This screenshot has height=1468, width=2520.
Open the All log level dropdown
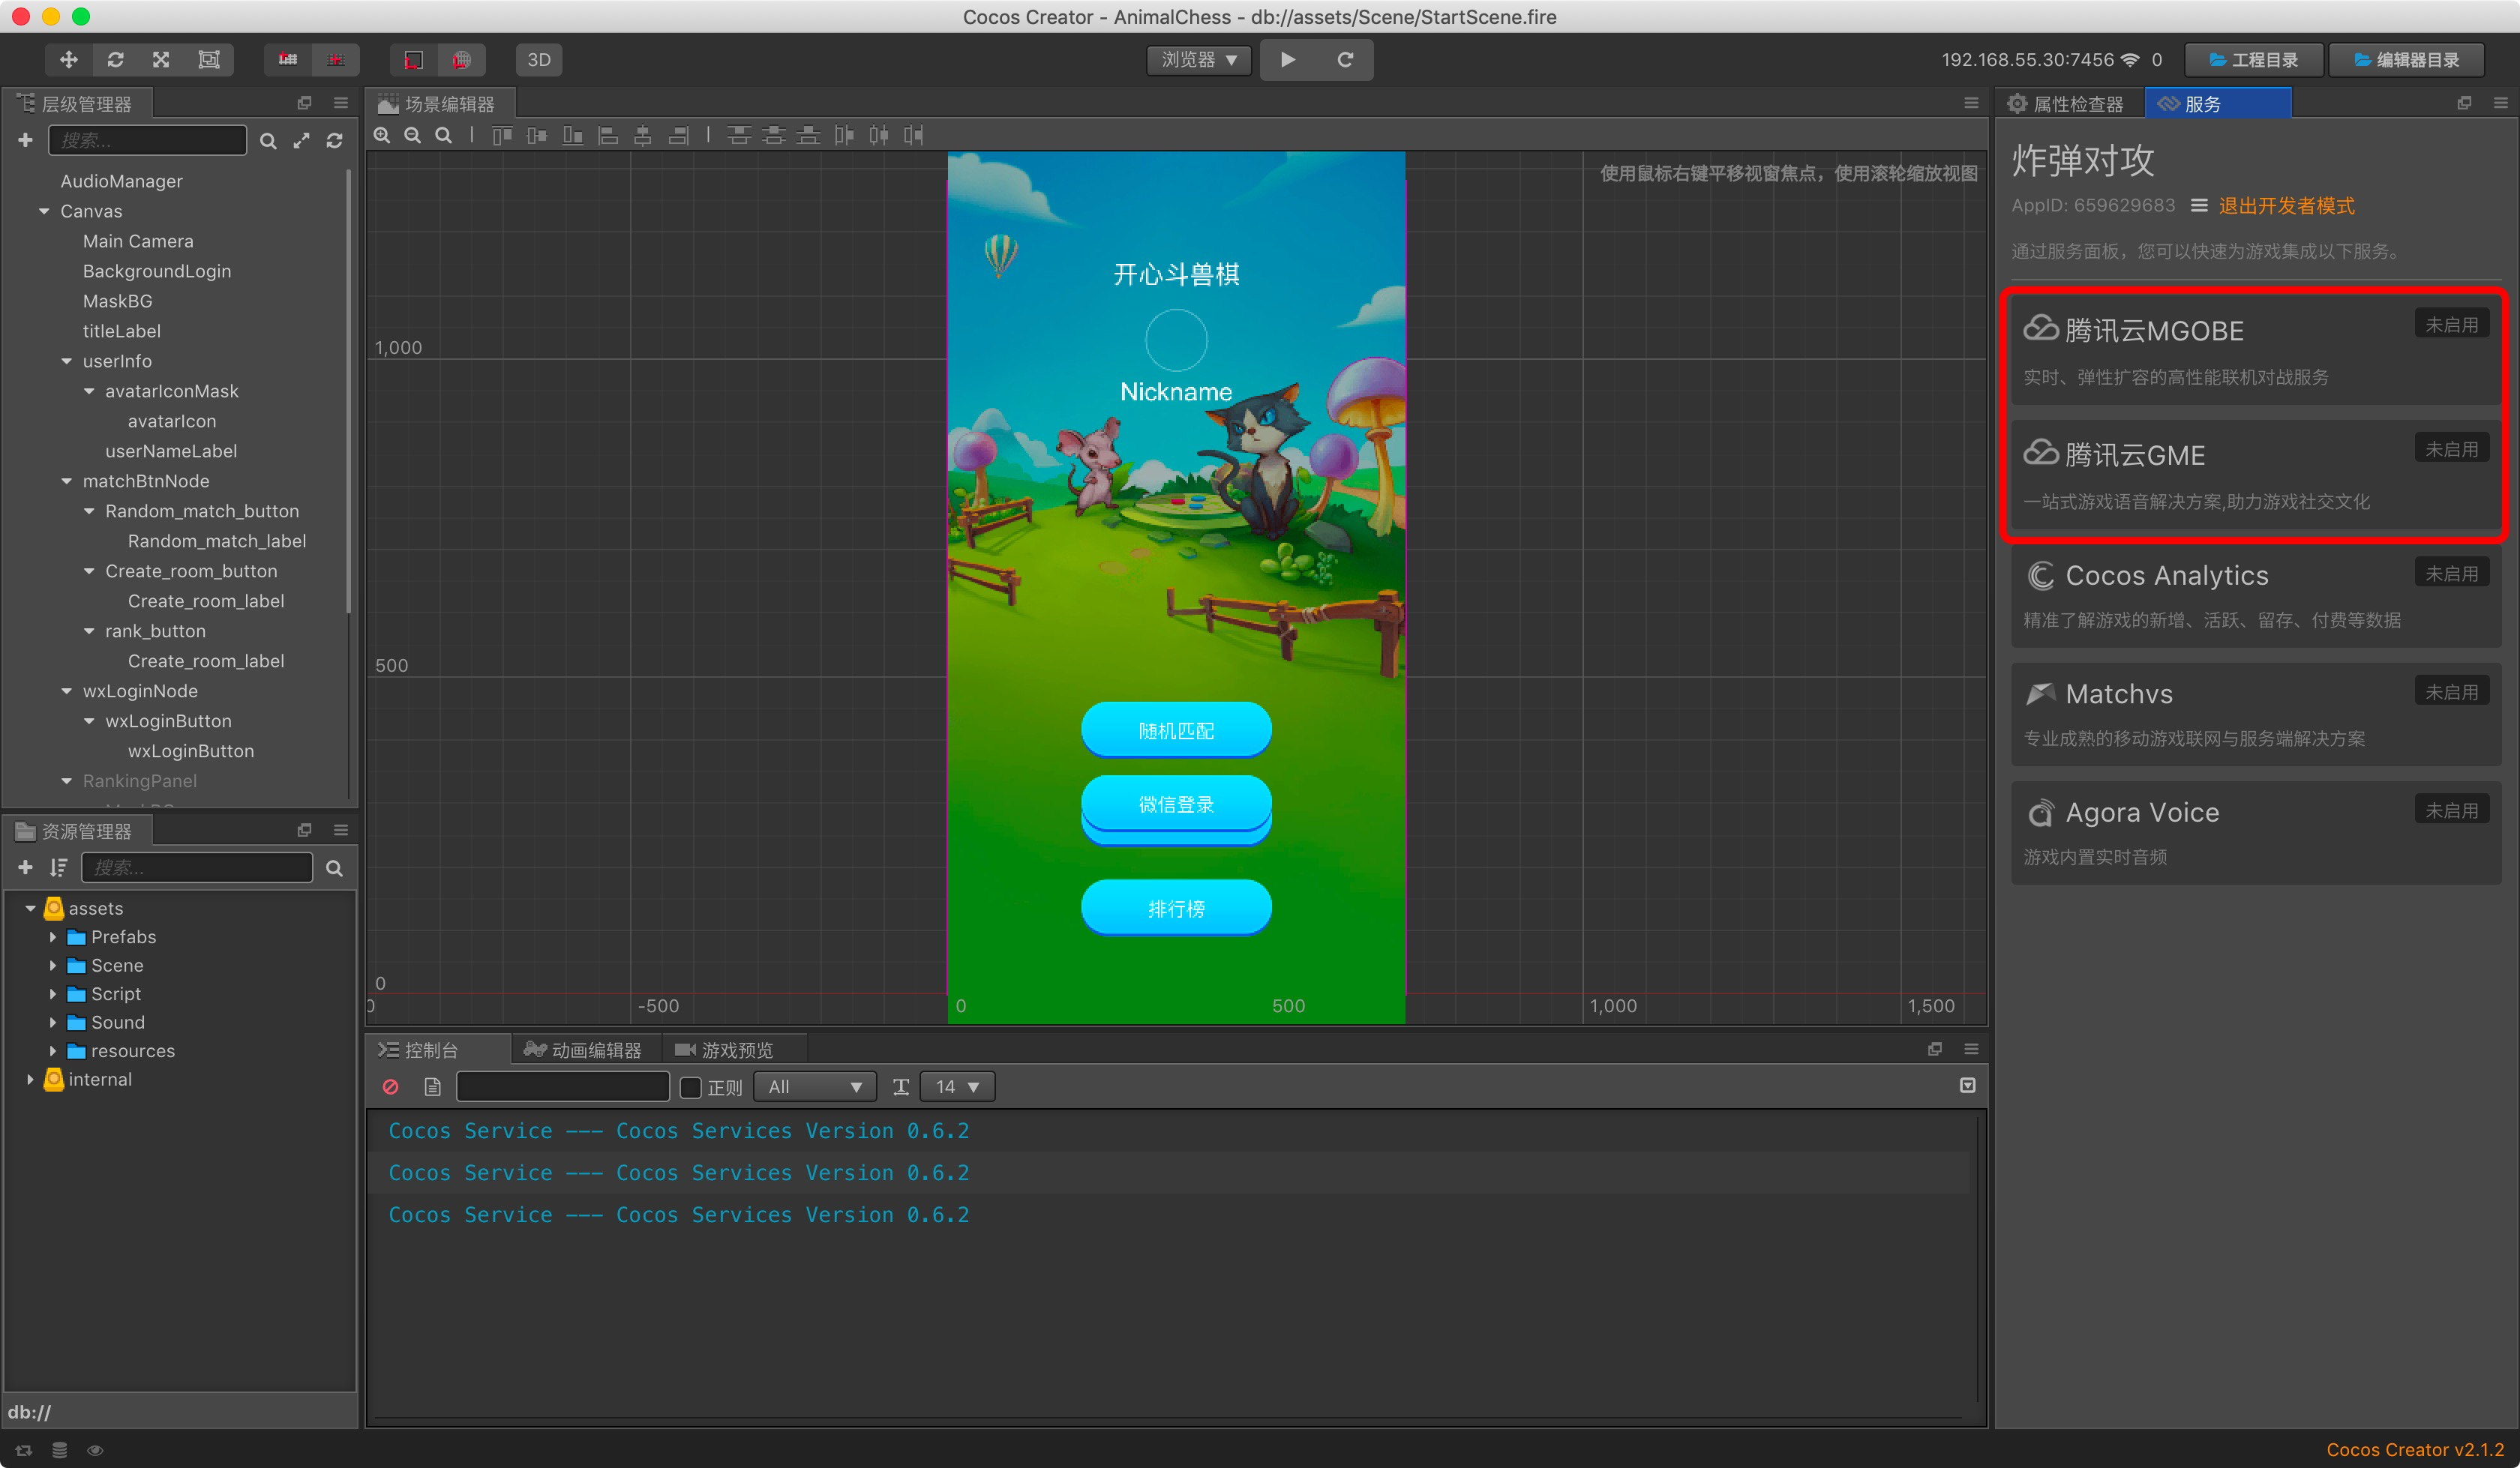(815, 1087)
